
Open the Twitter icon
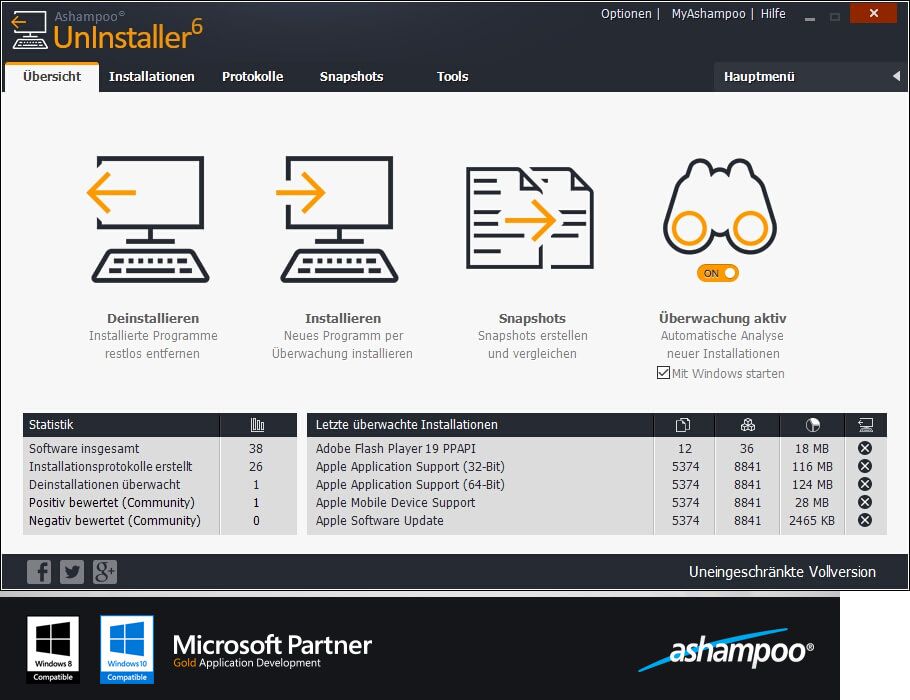[72, 572]
